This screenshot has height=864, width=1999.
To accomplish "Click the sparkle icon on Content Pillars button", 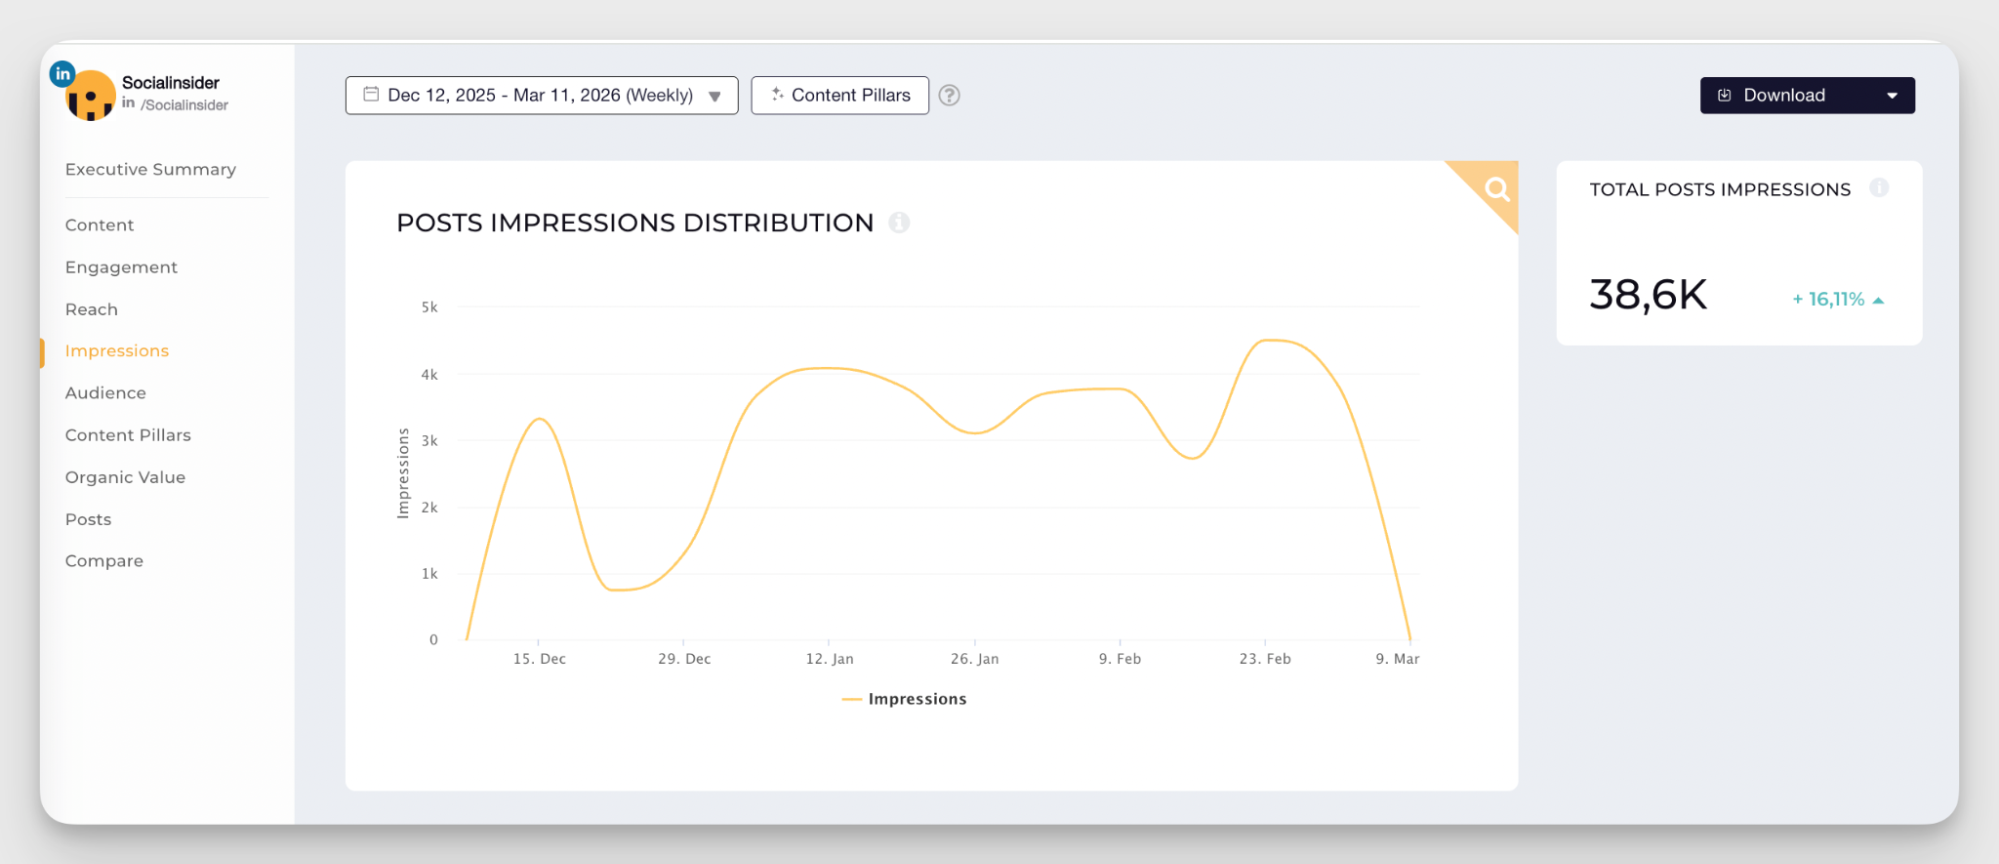I will coord(777,94).
